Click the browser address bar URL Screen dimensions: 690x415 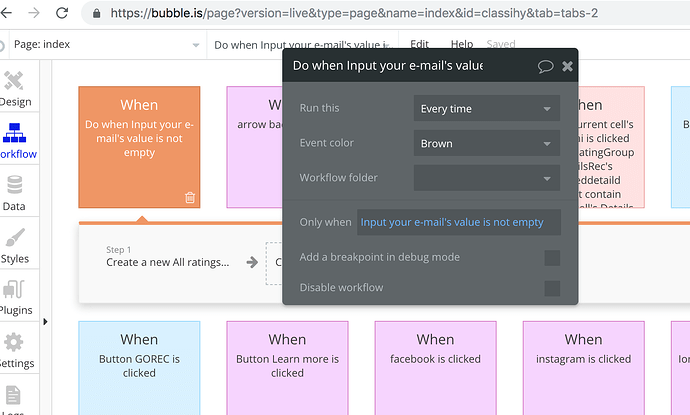[354, 13]
